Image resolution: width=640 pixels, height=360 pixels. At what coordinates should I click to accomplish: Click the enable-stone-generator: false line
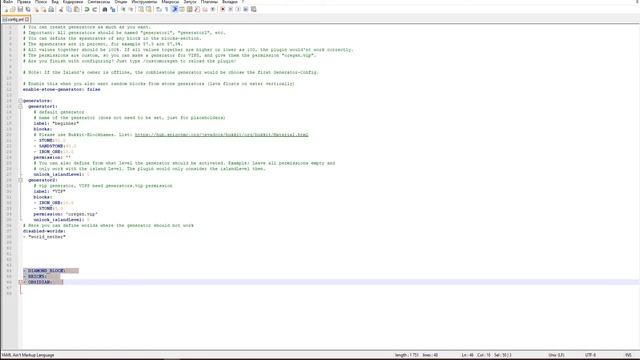pos(61,89)
